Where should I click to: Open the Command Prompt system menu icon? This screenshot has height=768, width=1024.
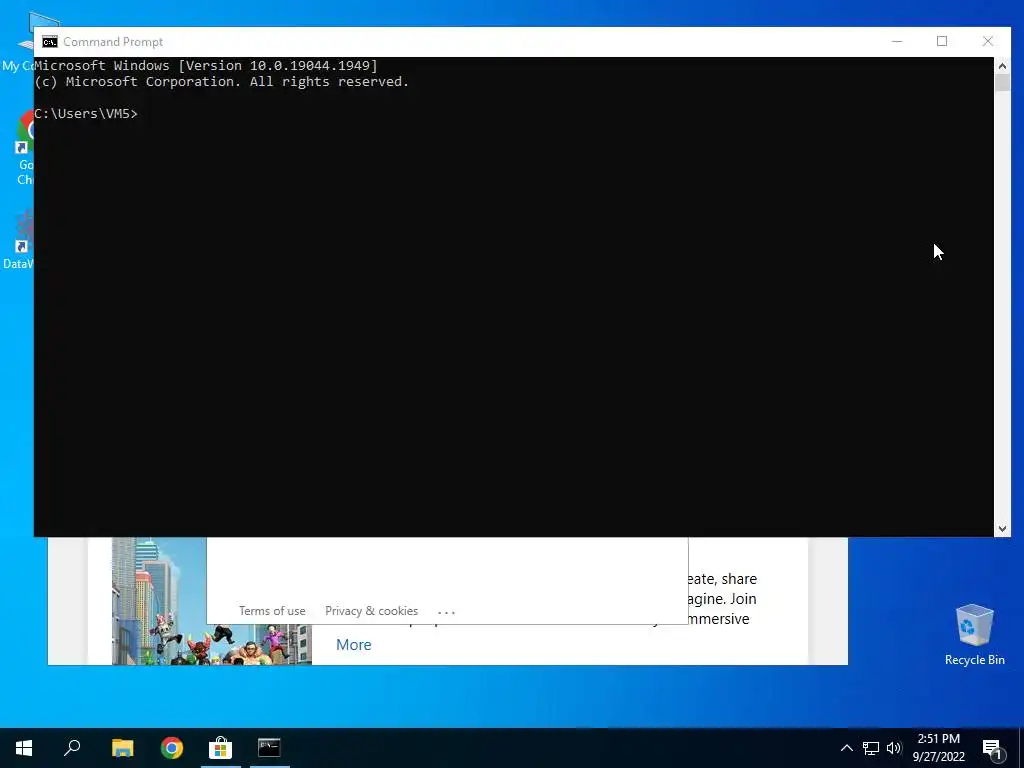[50, 42]
